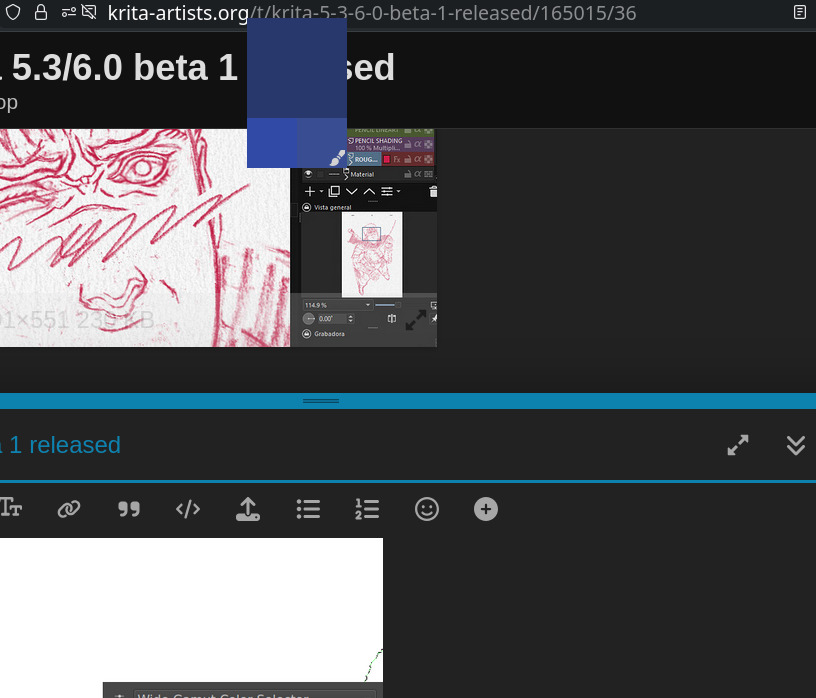
Task: Open the site permissions sliders icon
Action: (x=69, y=12)
